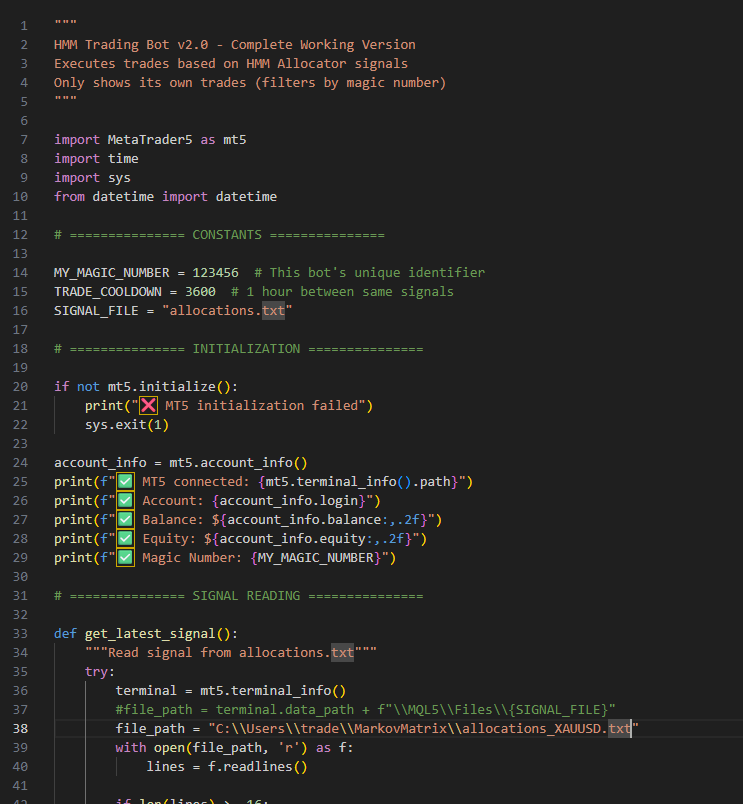Image resolution: width=743 pixels, height=804 pixels.
Task: Click MY_MAGIC_NUMBER in its assignment line
Action: [111, 273]
